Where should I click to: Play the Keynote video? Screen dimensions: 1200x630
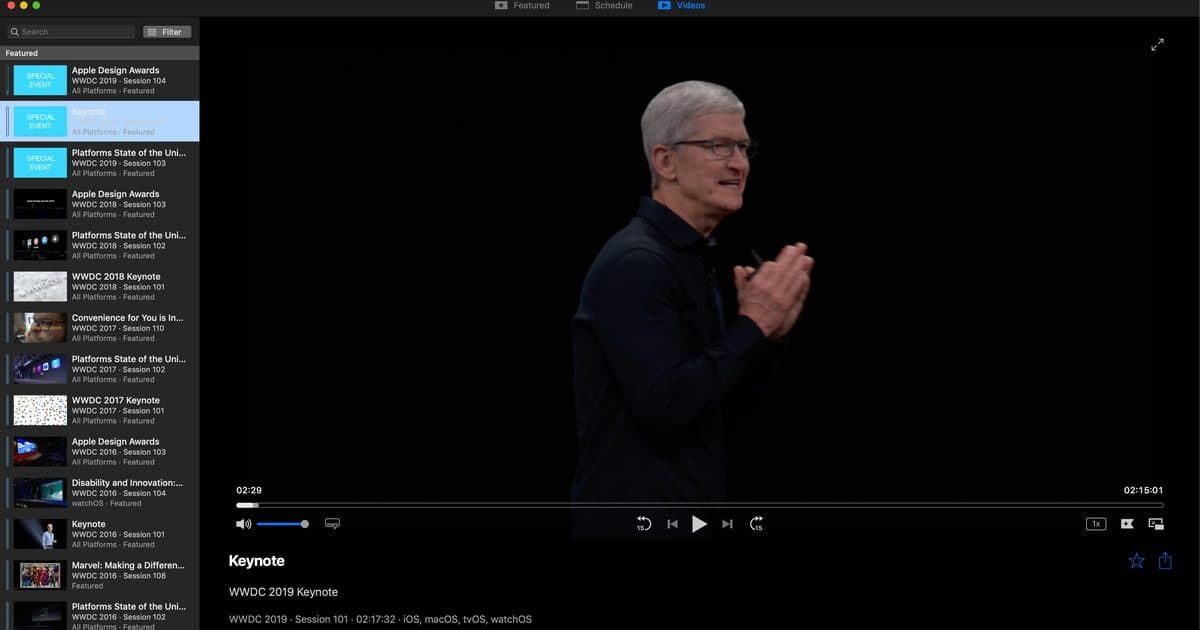(699, 523)
